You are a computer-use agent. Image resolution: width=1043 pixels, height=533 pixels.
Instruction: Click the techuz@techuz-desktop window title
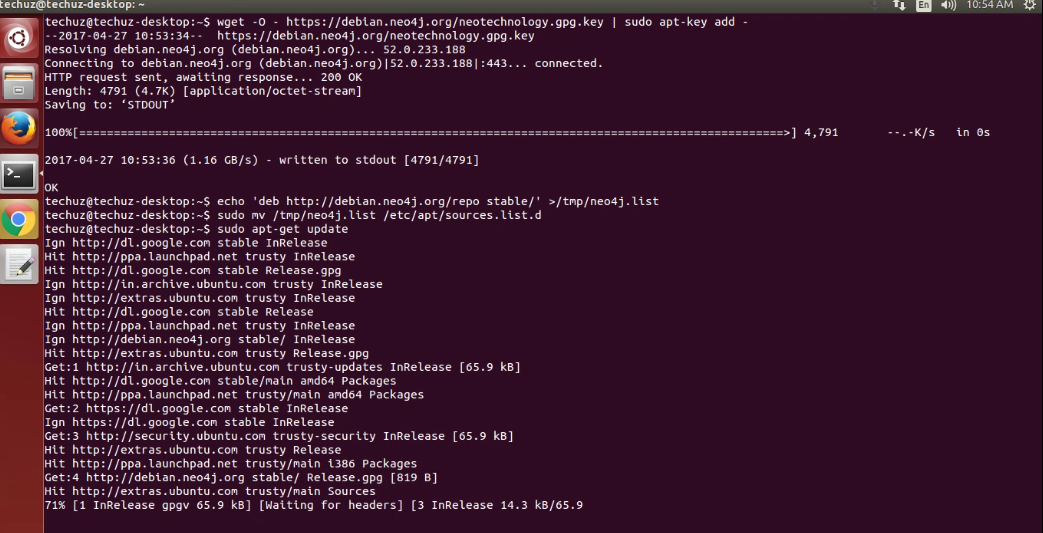click(x=73, y=5)
